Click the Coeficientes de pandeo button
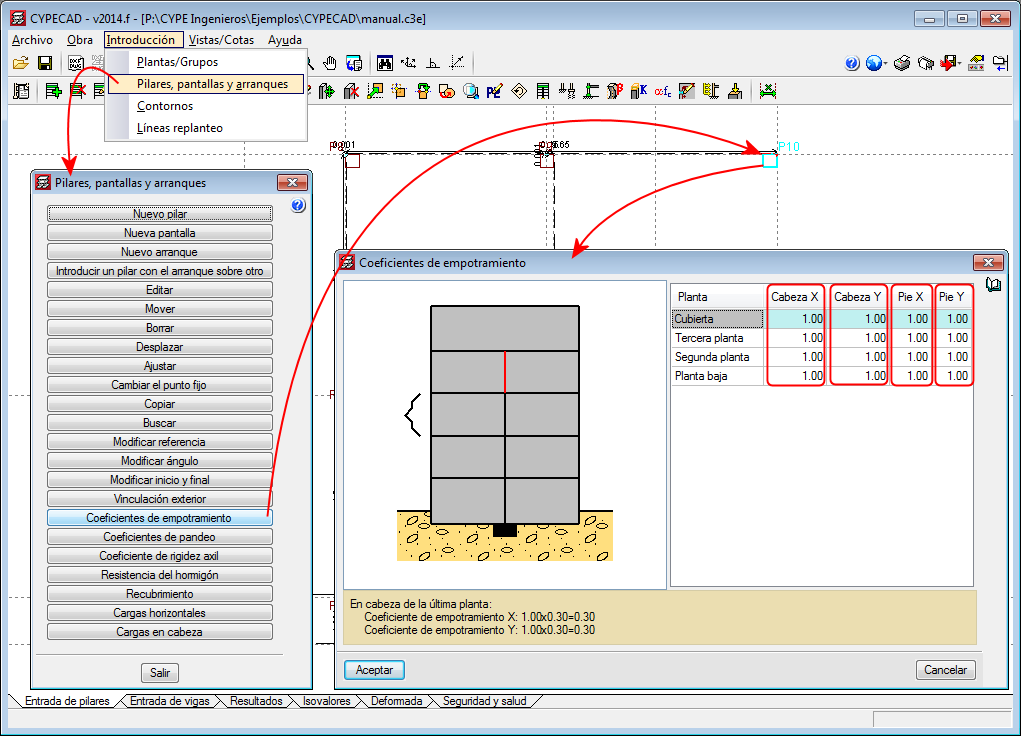This screenshot has width=1021, height=736. tap(160, 537)
